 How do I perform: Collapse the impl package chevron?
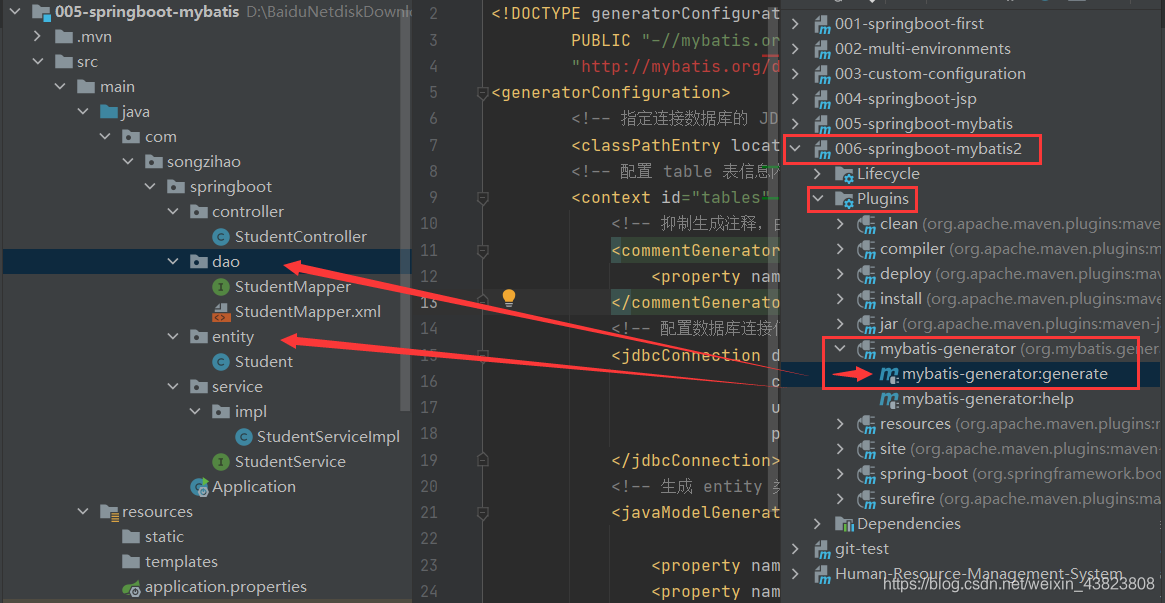coord(195,411)
